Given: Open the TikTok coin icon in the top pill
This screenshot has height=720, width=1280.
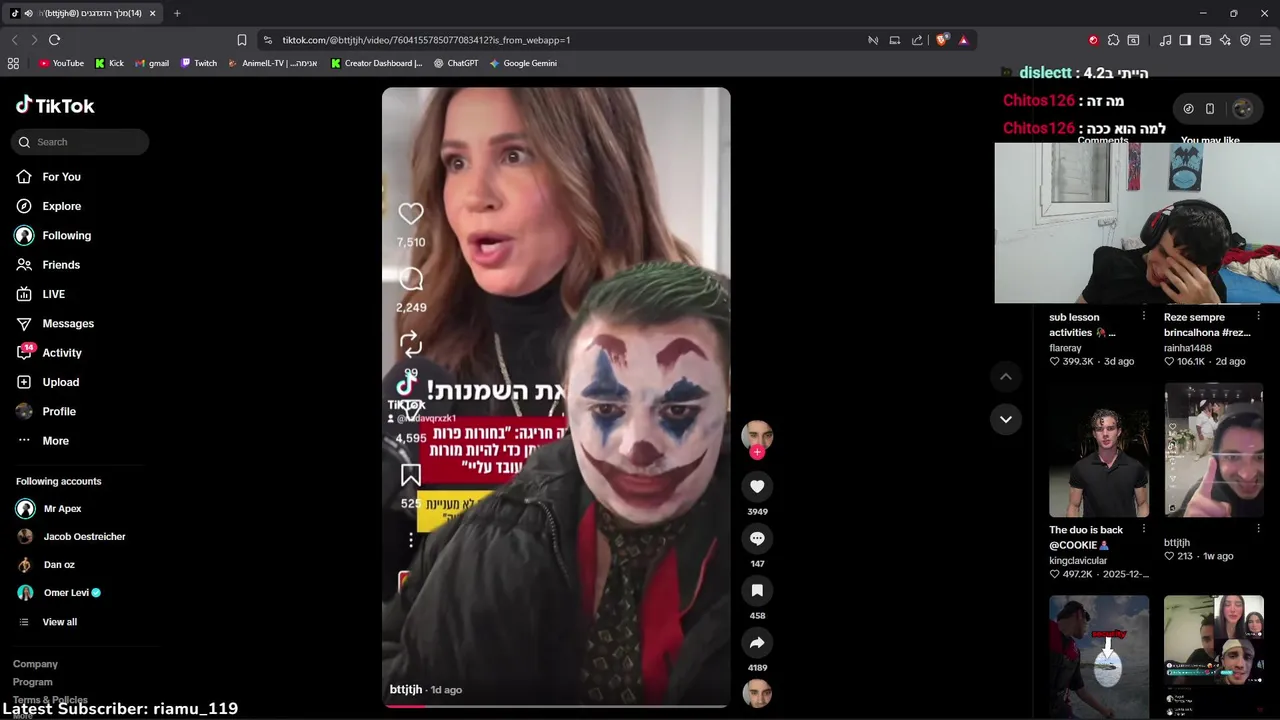Looking at the screenshot, I should tap(1188, 109).
